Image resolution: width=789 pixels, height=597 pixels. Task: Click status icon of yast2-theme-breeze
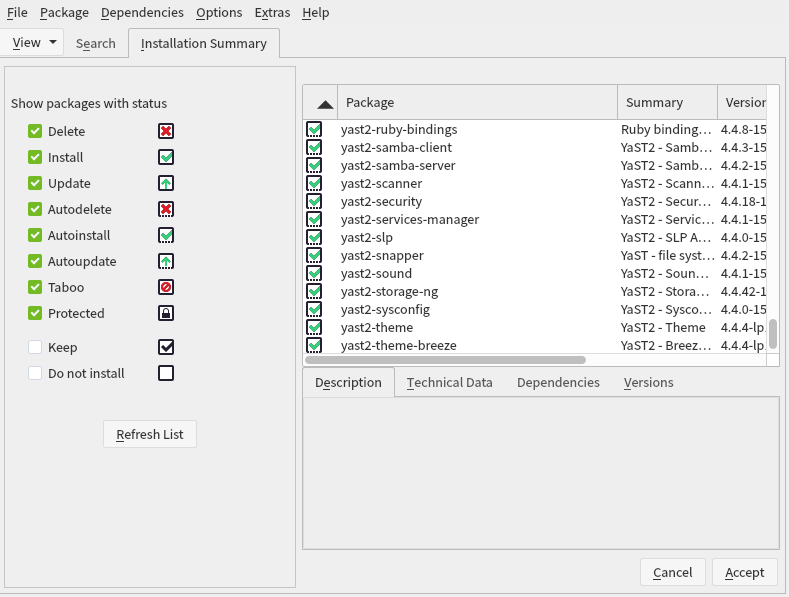coord(314,345)
